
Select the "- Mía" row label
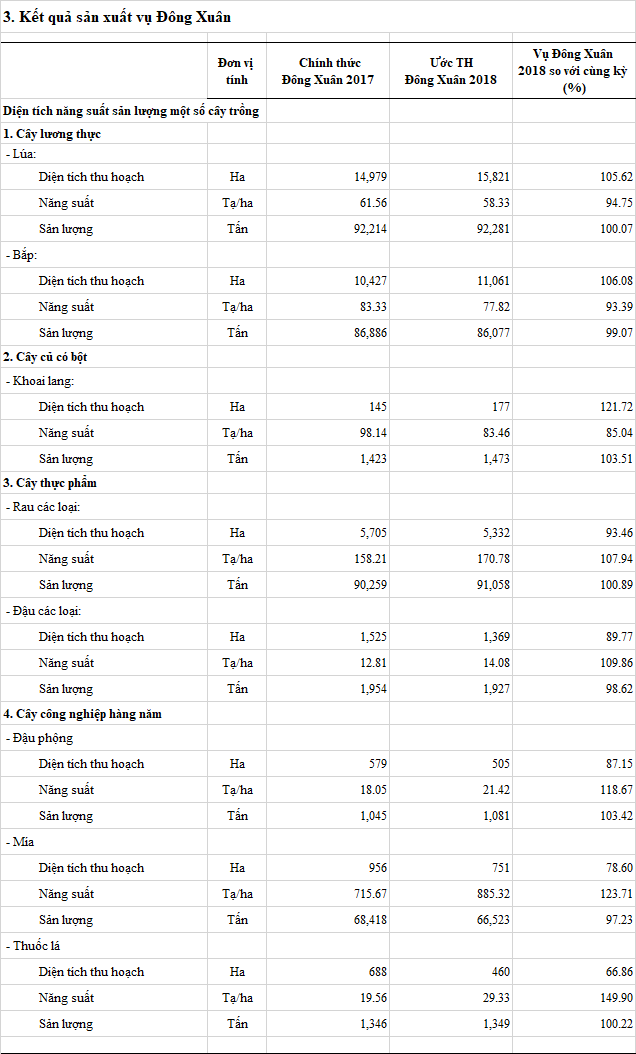(x=22, y=842)
